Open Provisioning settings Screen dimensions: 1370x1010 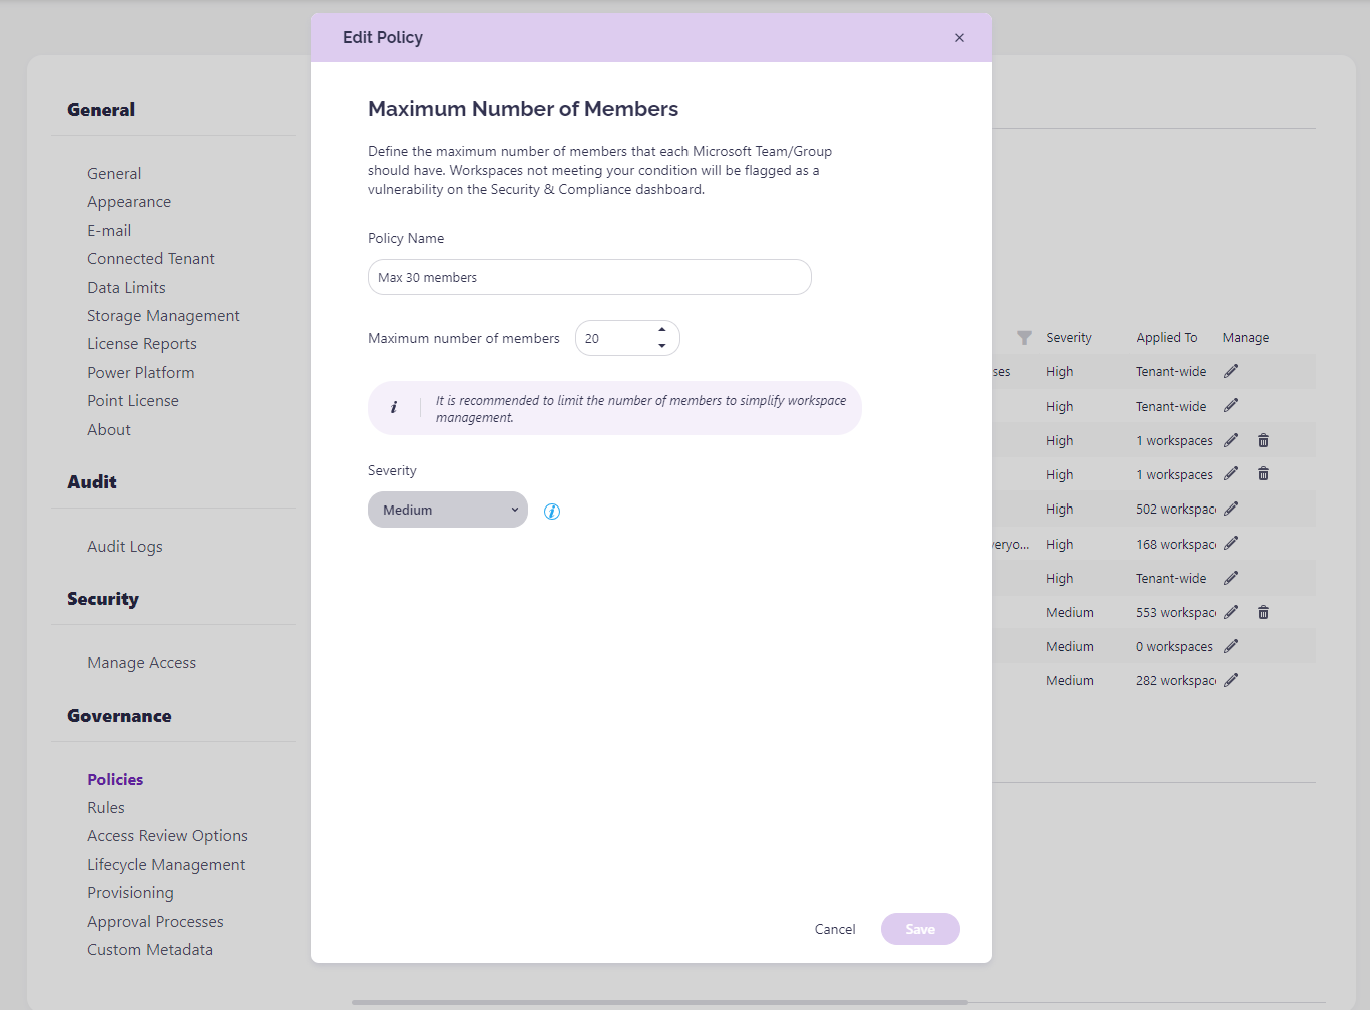[130, 893]
